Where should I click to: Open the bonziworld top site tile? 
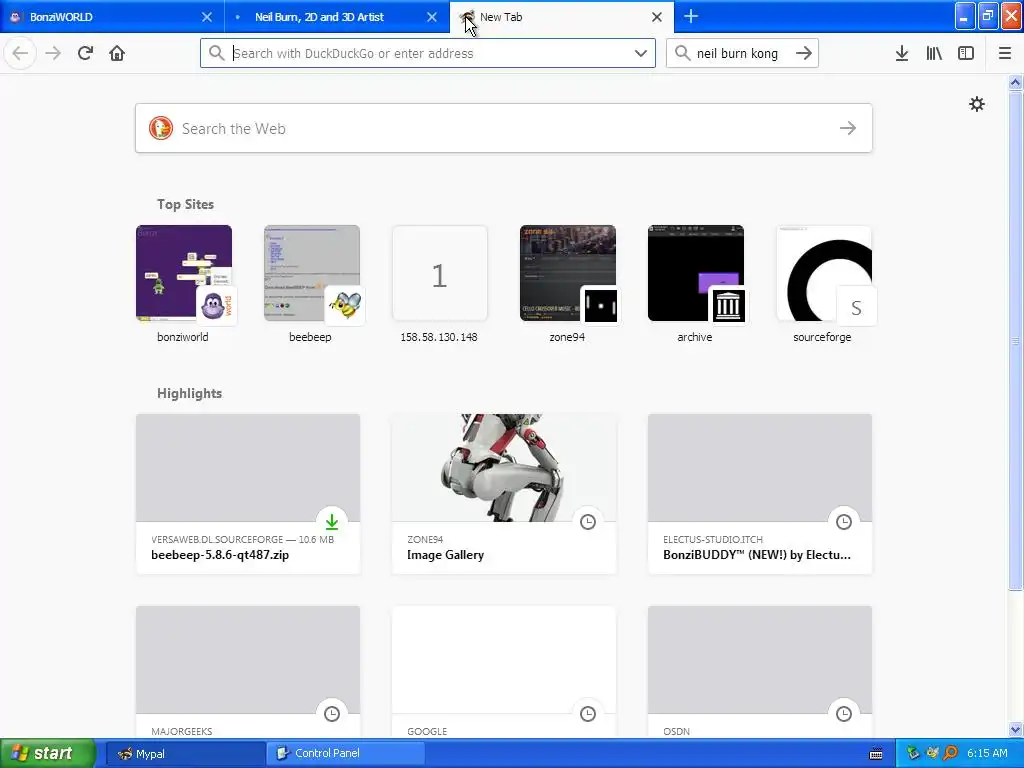184,284
